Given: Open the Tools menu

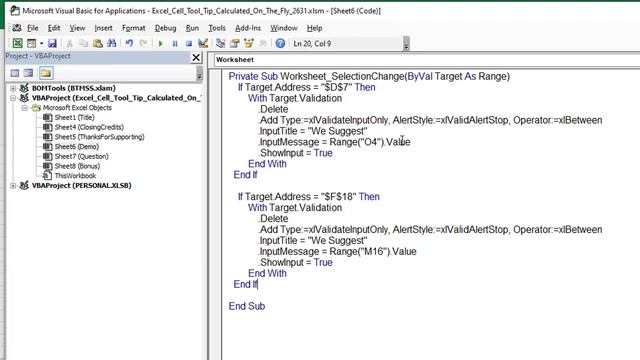Looking at the screenshot, I should coord(217,28).
